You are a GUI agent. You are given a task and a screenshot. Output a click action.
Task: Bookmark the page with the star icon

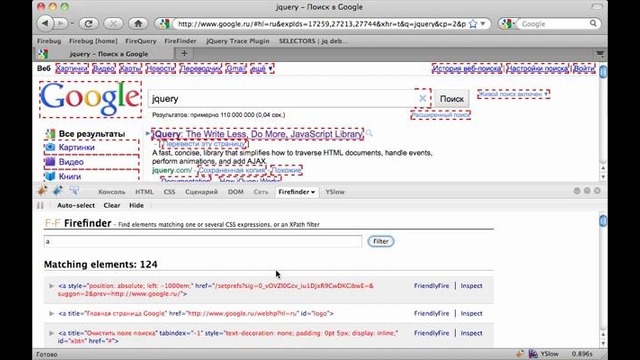[x=473, y=24]
